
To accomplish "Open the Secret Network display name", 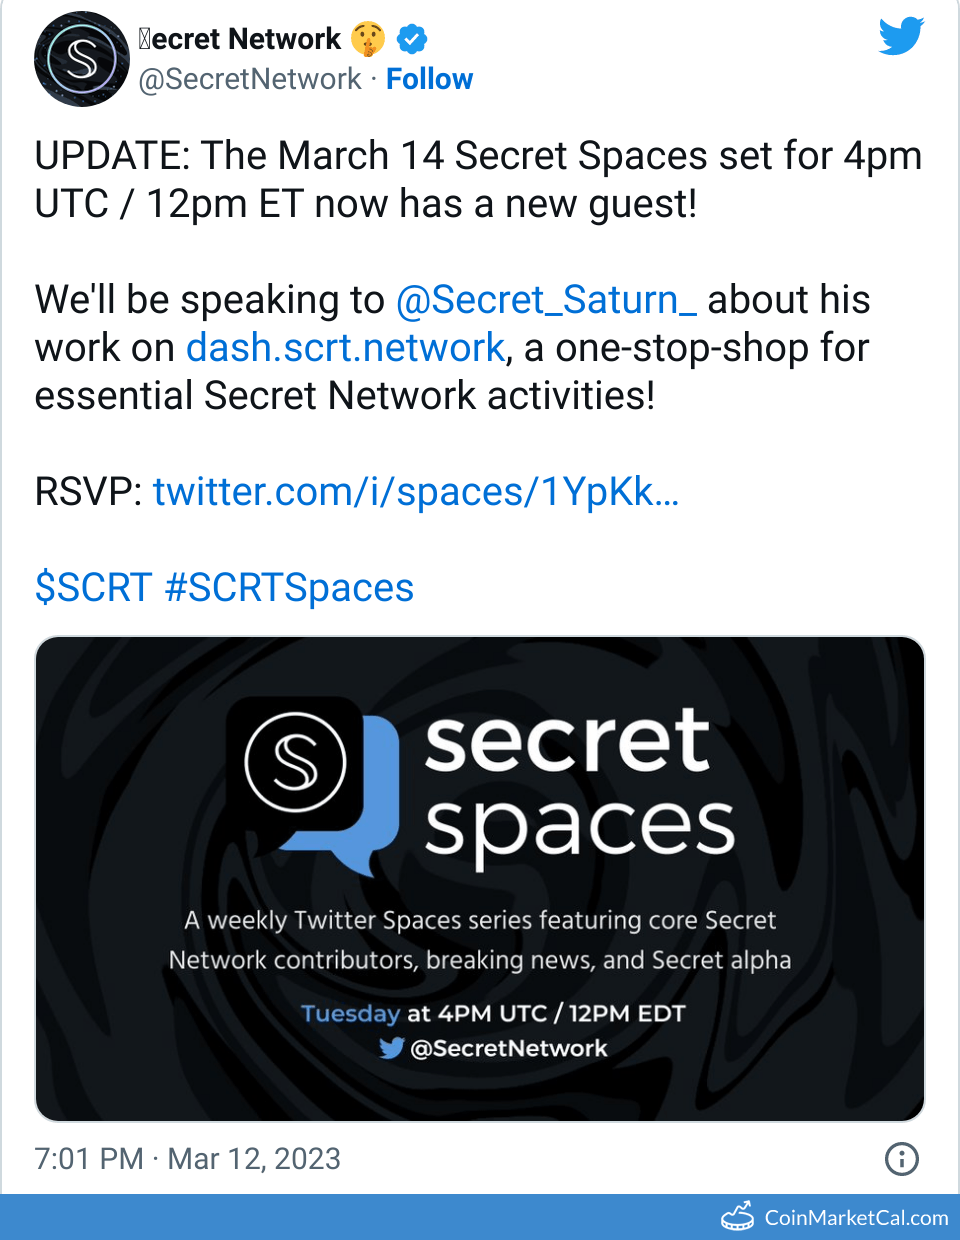I will tap(240, 39).
